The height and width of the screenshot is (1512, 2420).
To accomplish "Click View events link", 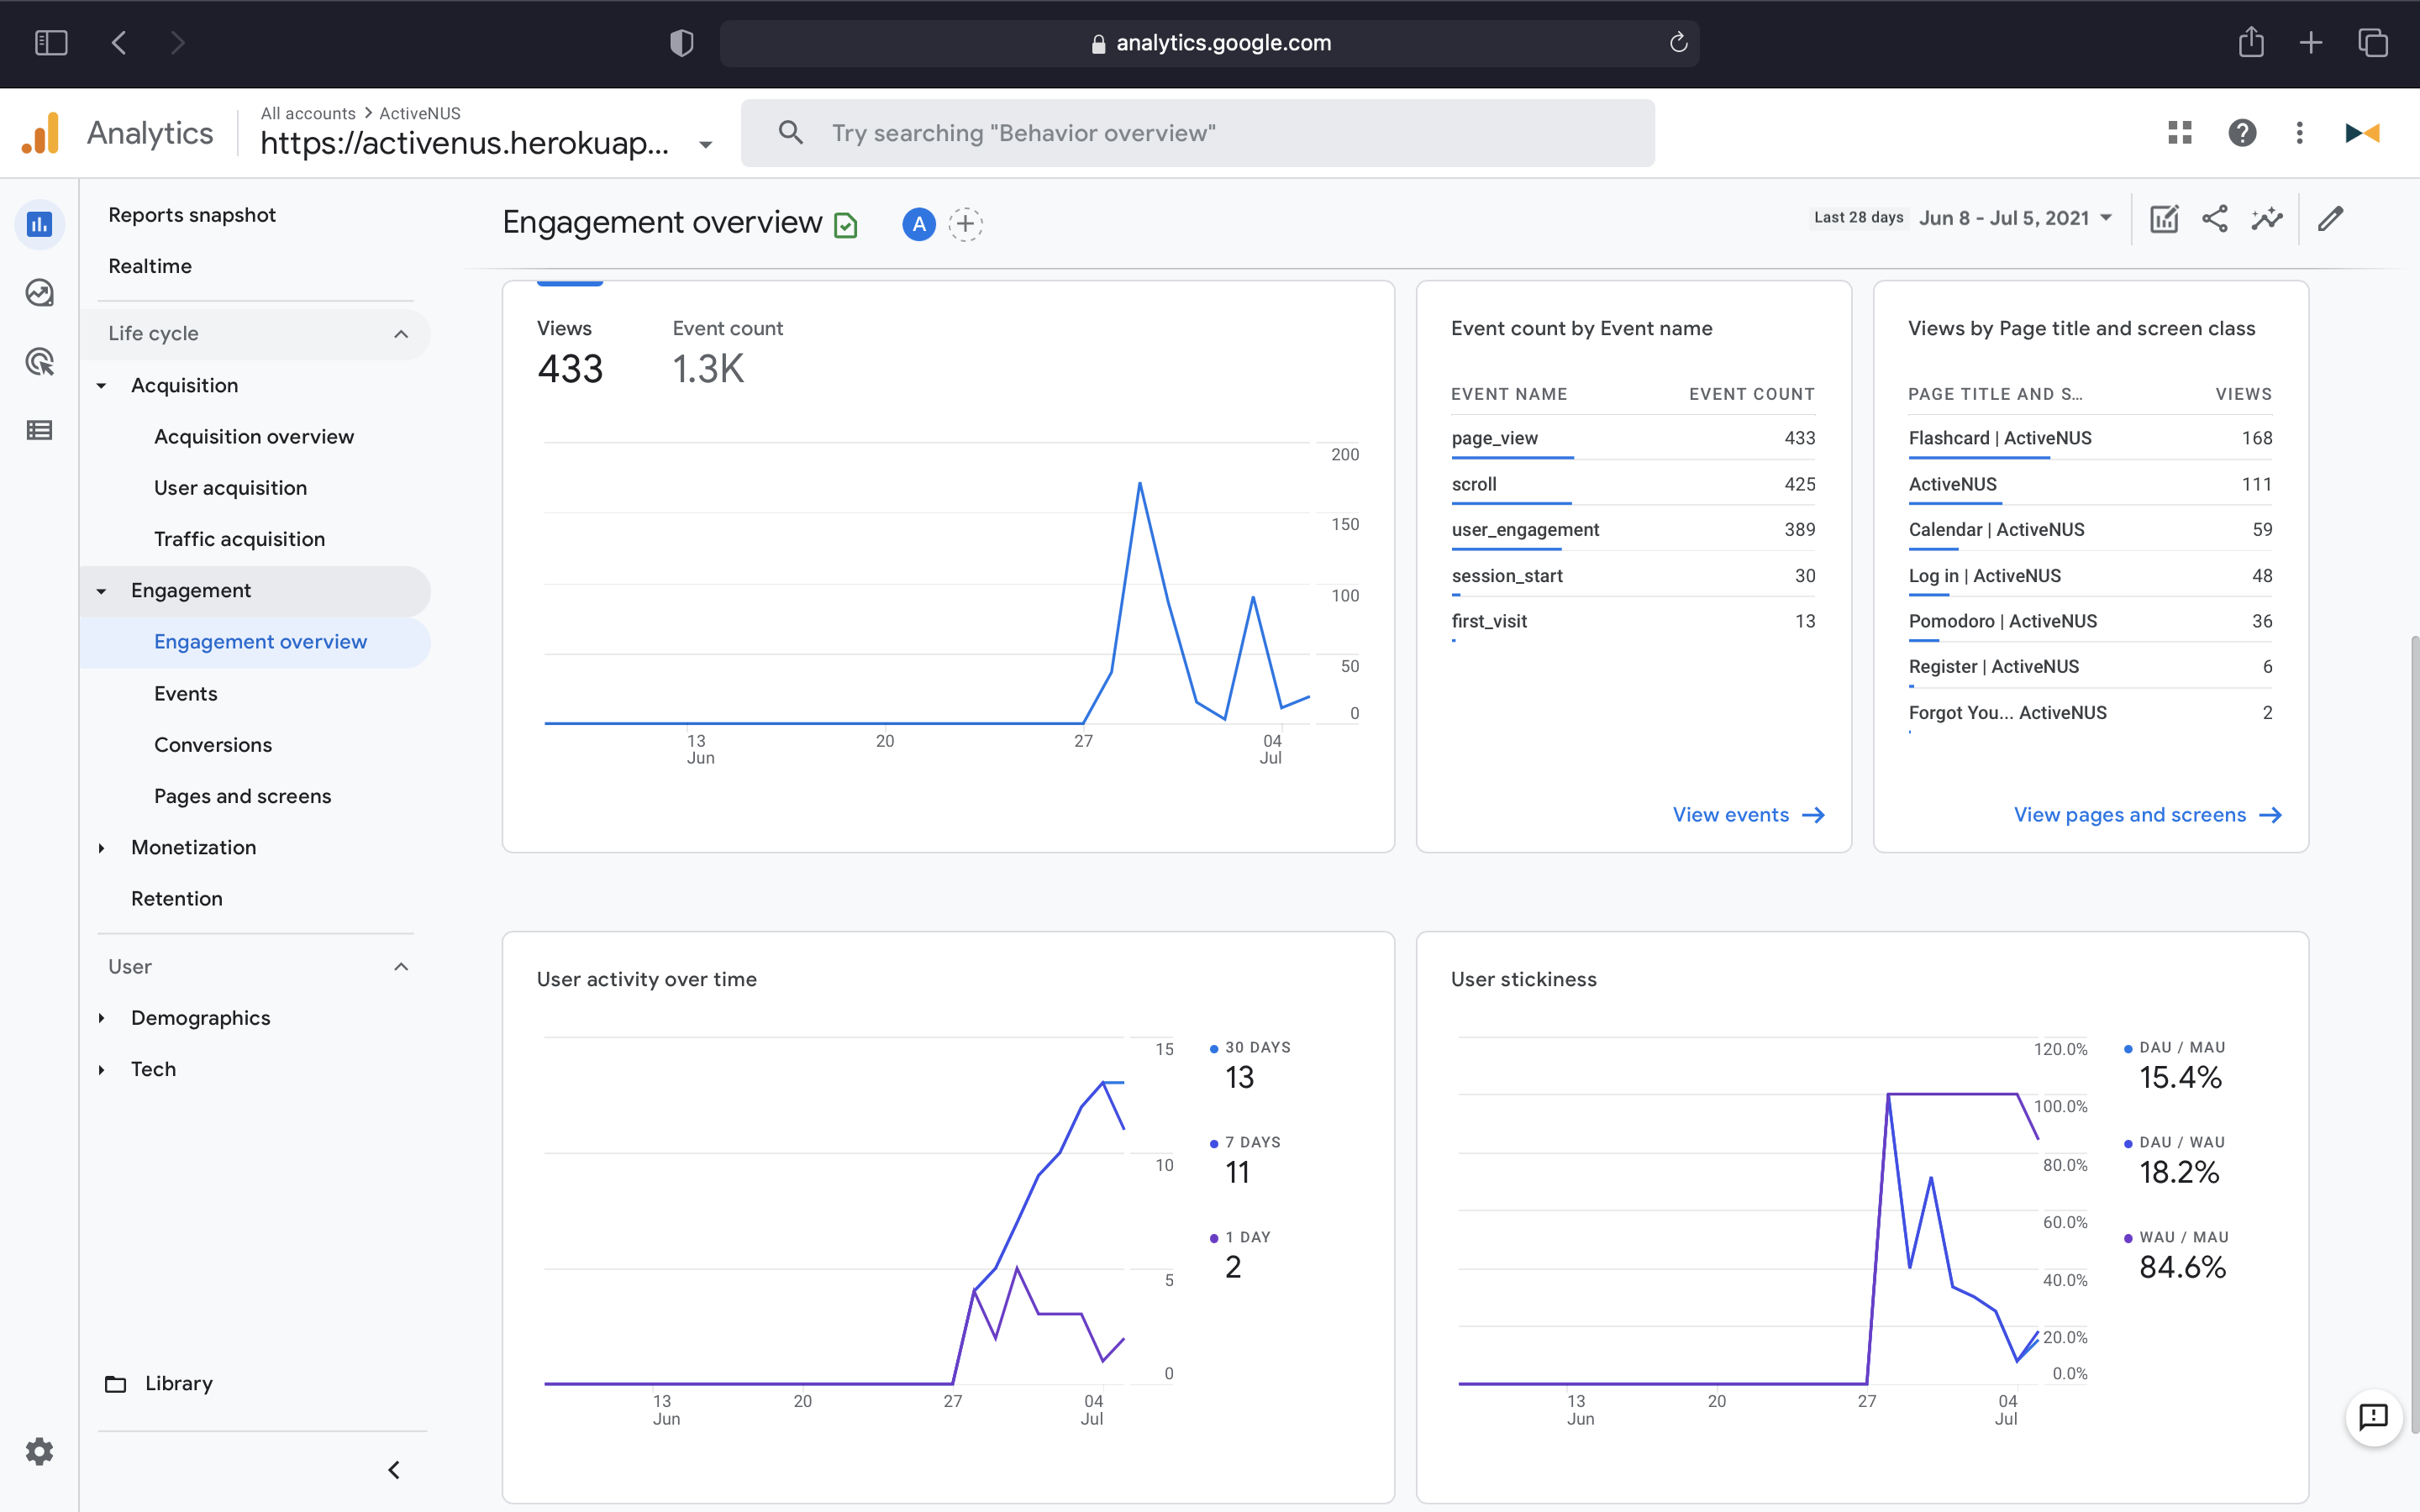I will click(x=1748, y=815).
